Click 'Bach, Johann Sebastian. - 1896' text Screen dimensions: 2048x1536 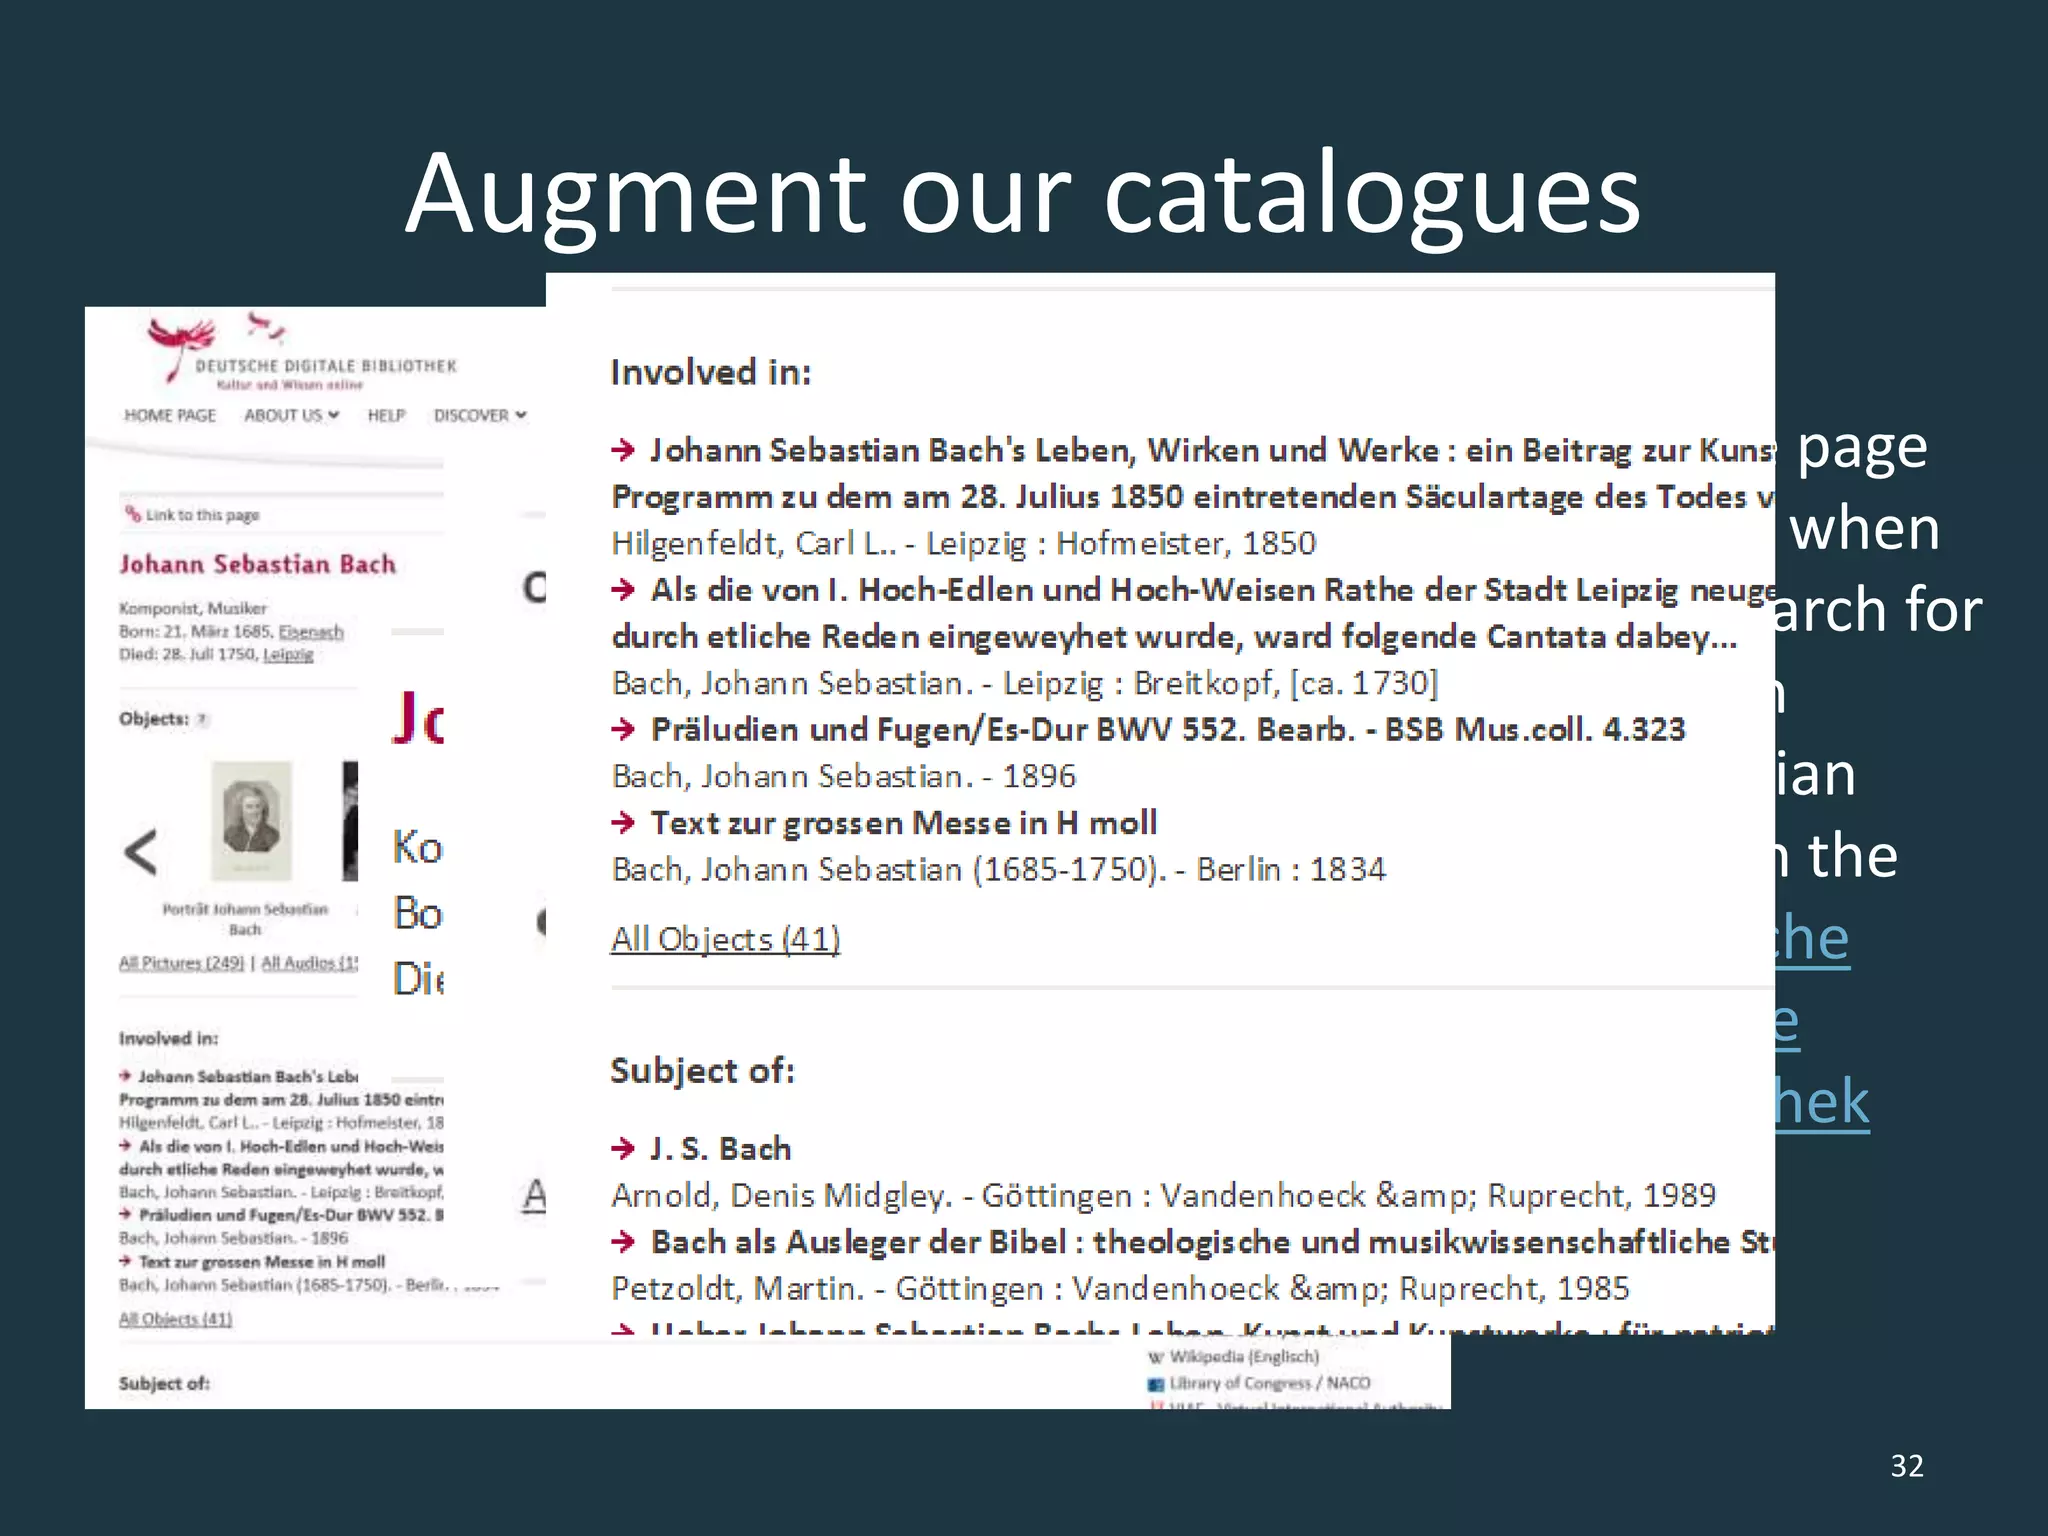coord(844,776)
